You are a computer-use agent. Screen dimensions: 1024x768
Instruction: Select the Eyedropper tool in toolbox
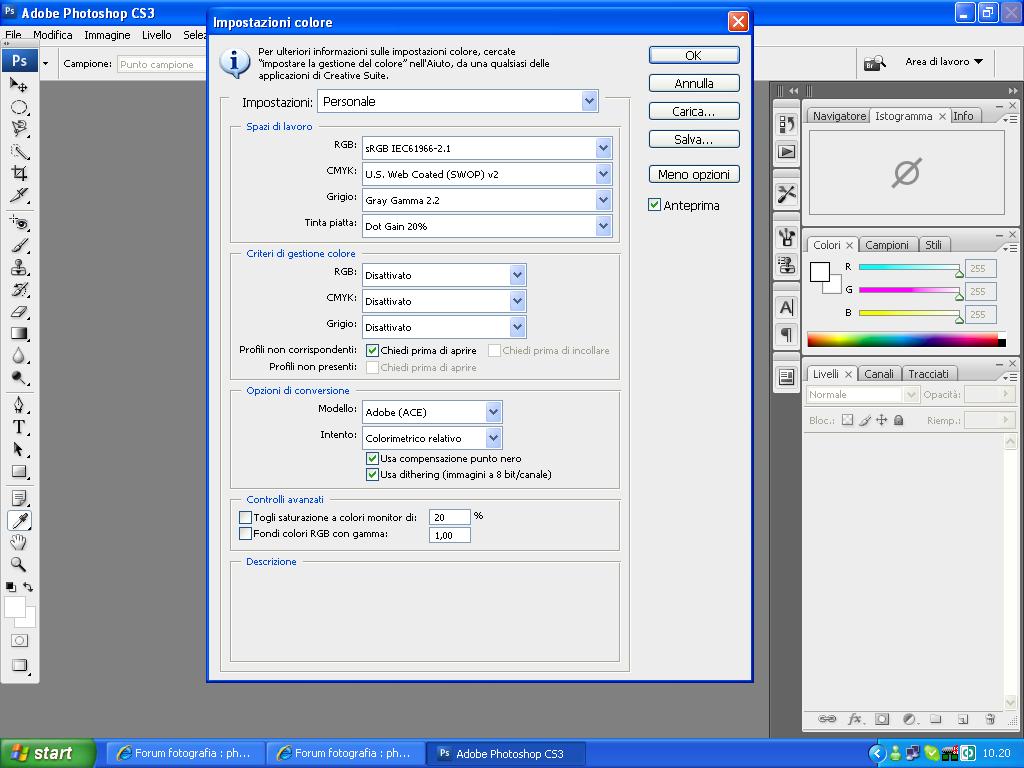19,520
